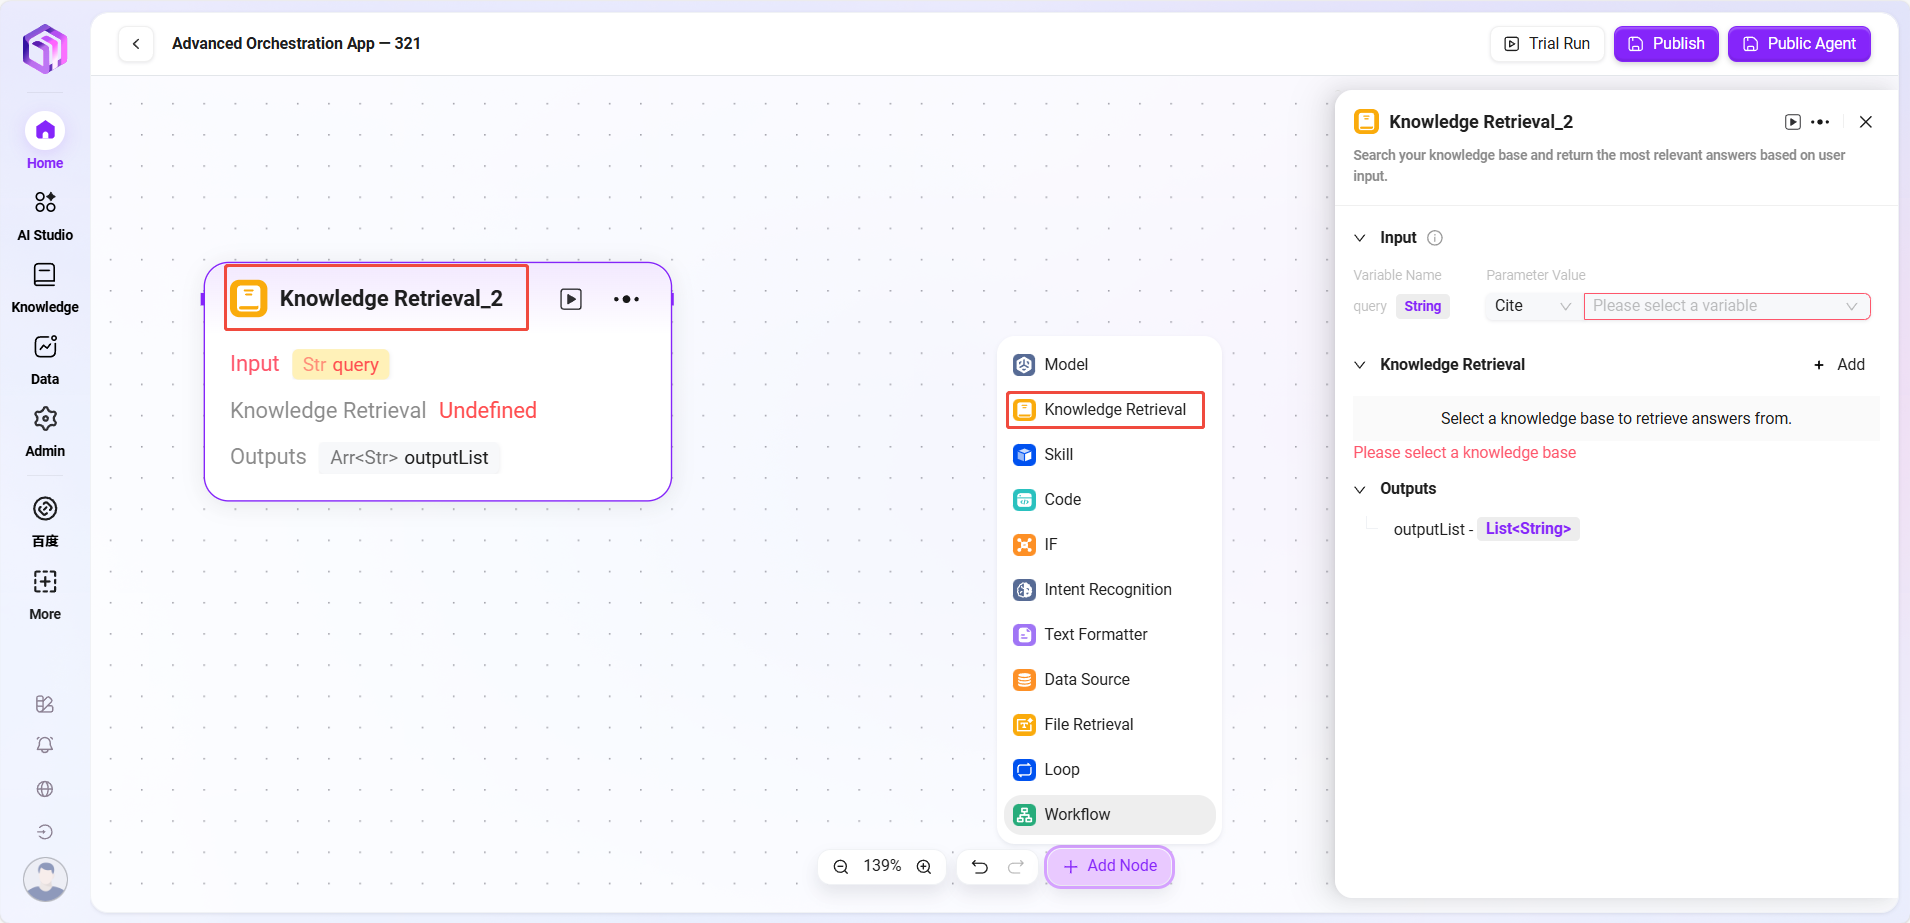Collapse the Knowledge Retrieval section

pos(1360,365)
